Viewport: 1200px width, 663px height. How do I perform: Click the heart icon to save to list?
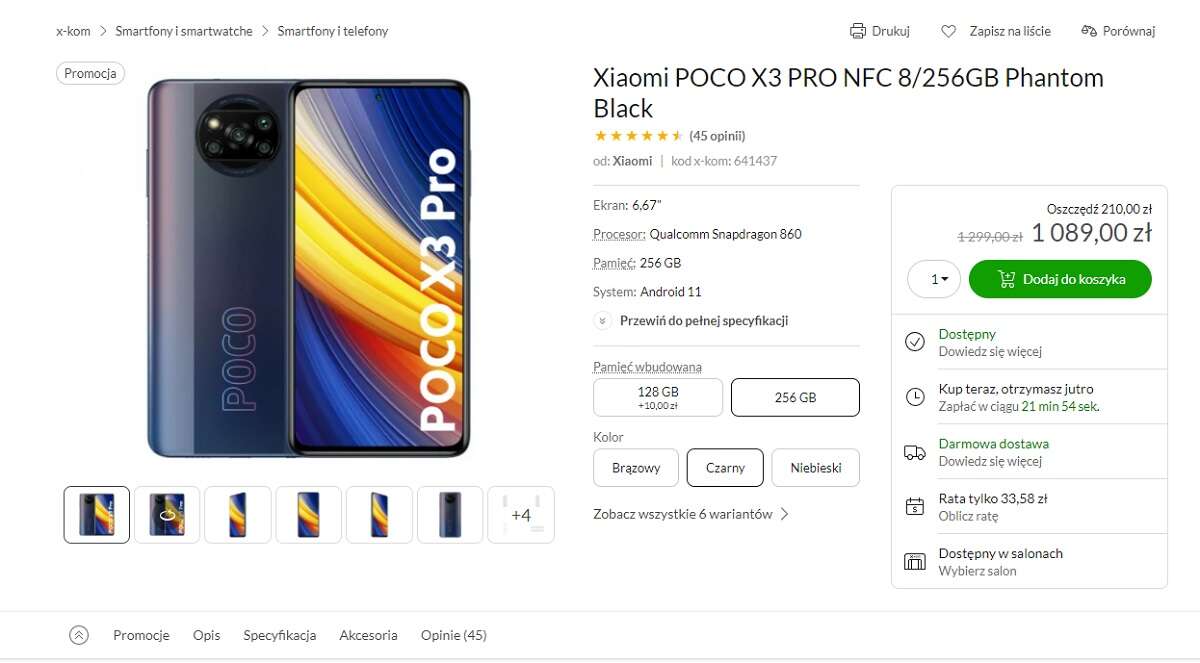point(949,31)
